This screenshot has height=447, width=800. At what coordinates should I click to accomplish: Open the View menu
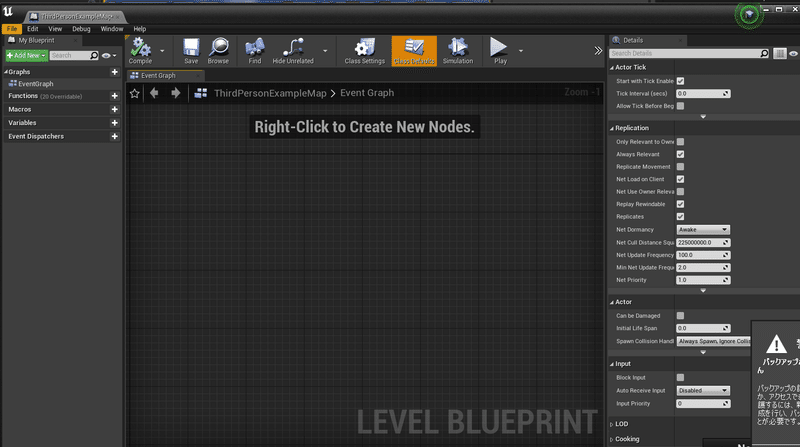point(55,29)
